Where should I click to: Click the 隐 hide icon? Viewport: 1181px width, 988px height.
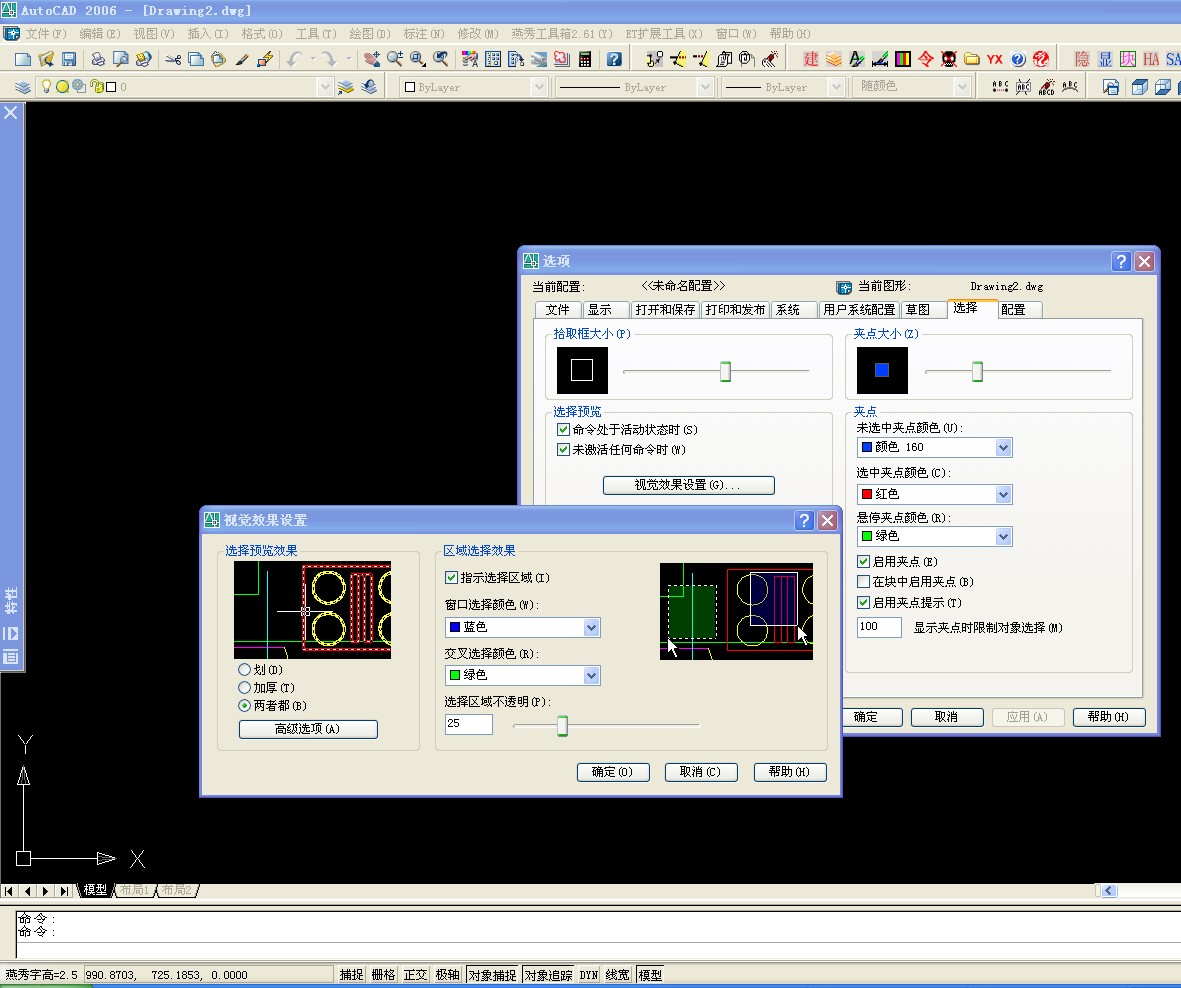tap(1082, 59)
